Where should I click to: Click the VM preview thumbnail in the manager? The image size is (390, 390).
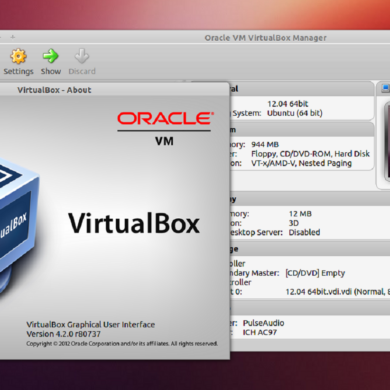click(387, 142)
